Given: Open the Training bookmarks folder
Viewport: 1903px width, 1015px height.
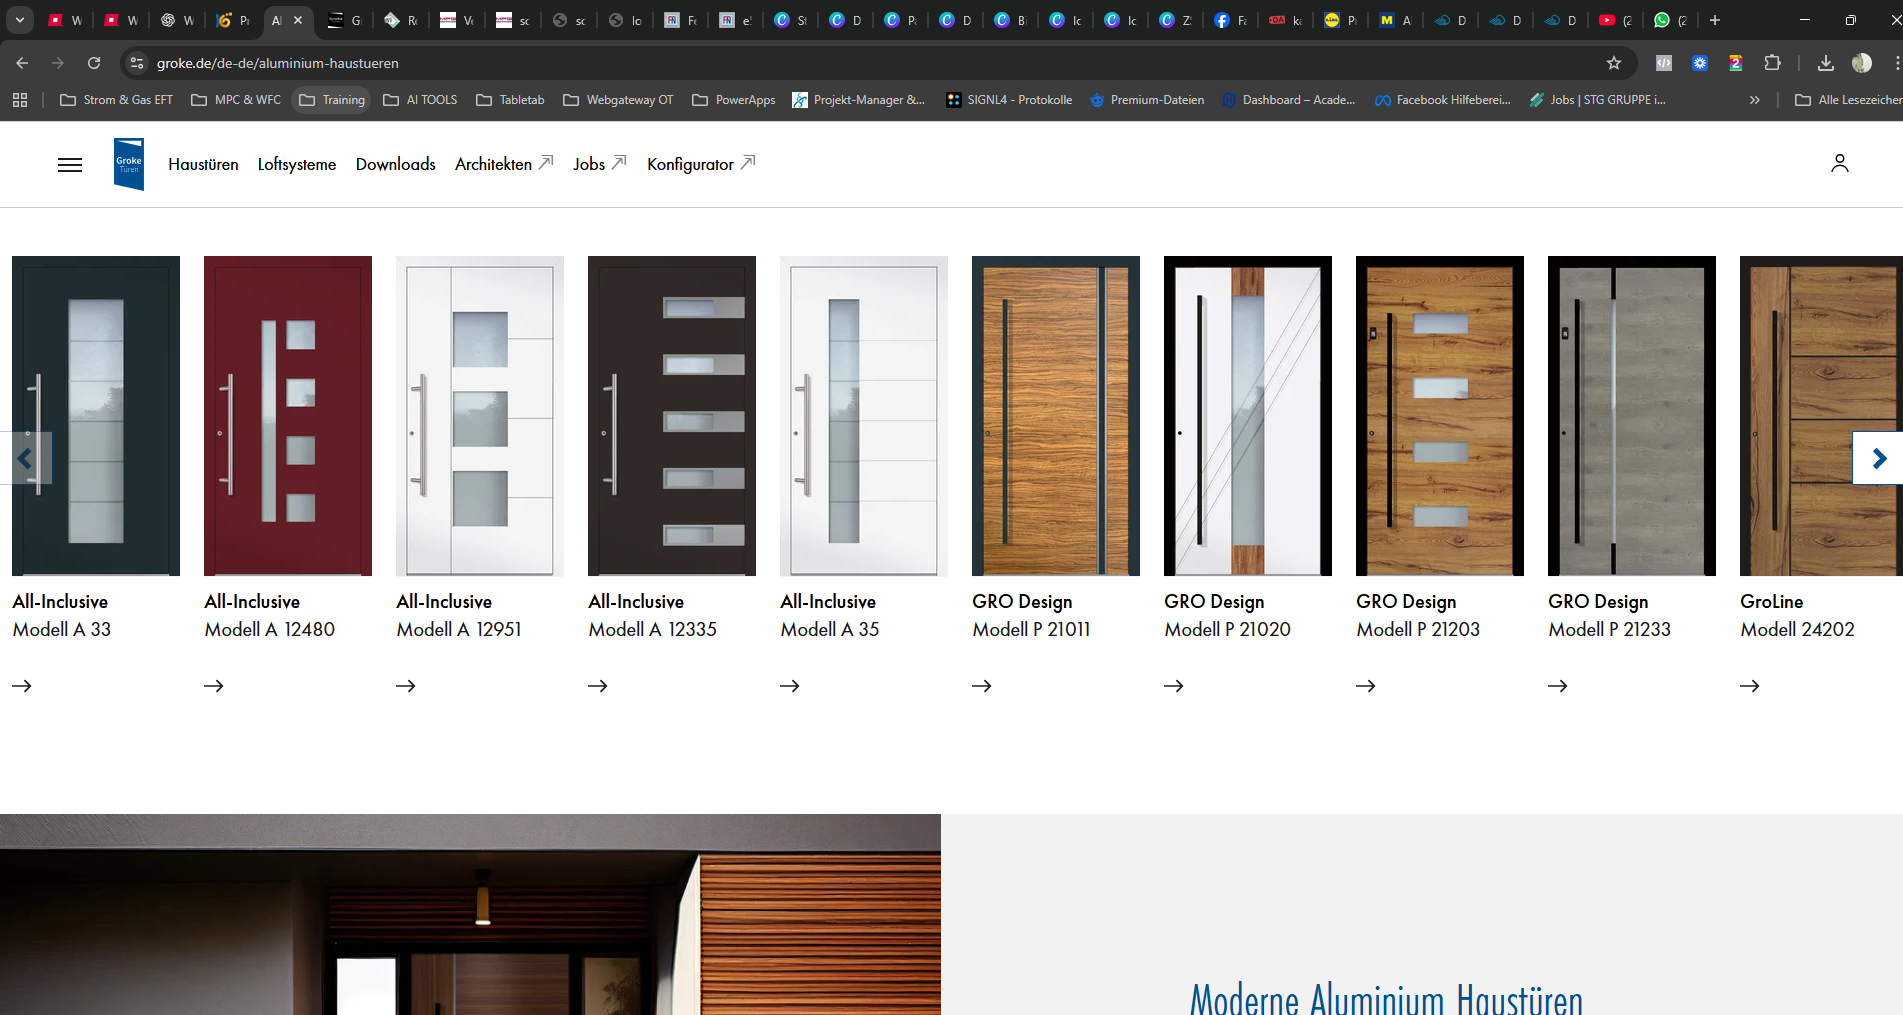Looking at the screenshot, I should [332, 100].
